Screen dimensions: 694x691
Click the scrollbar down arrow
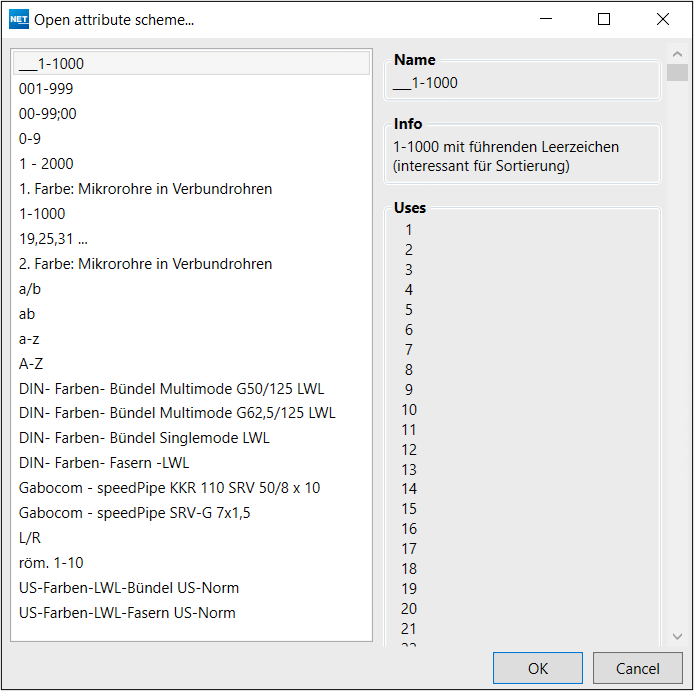pos(677,637)
